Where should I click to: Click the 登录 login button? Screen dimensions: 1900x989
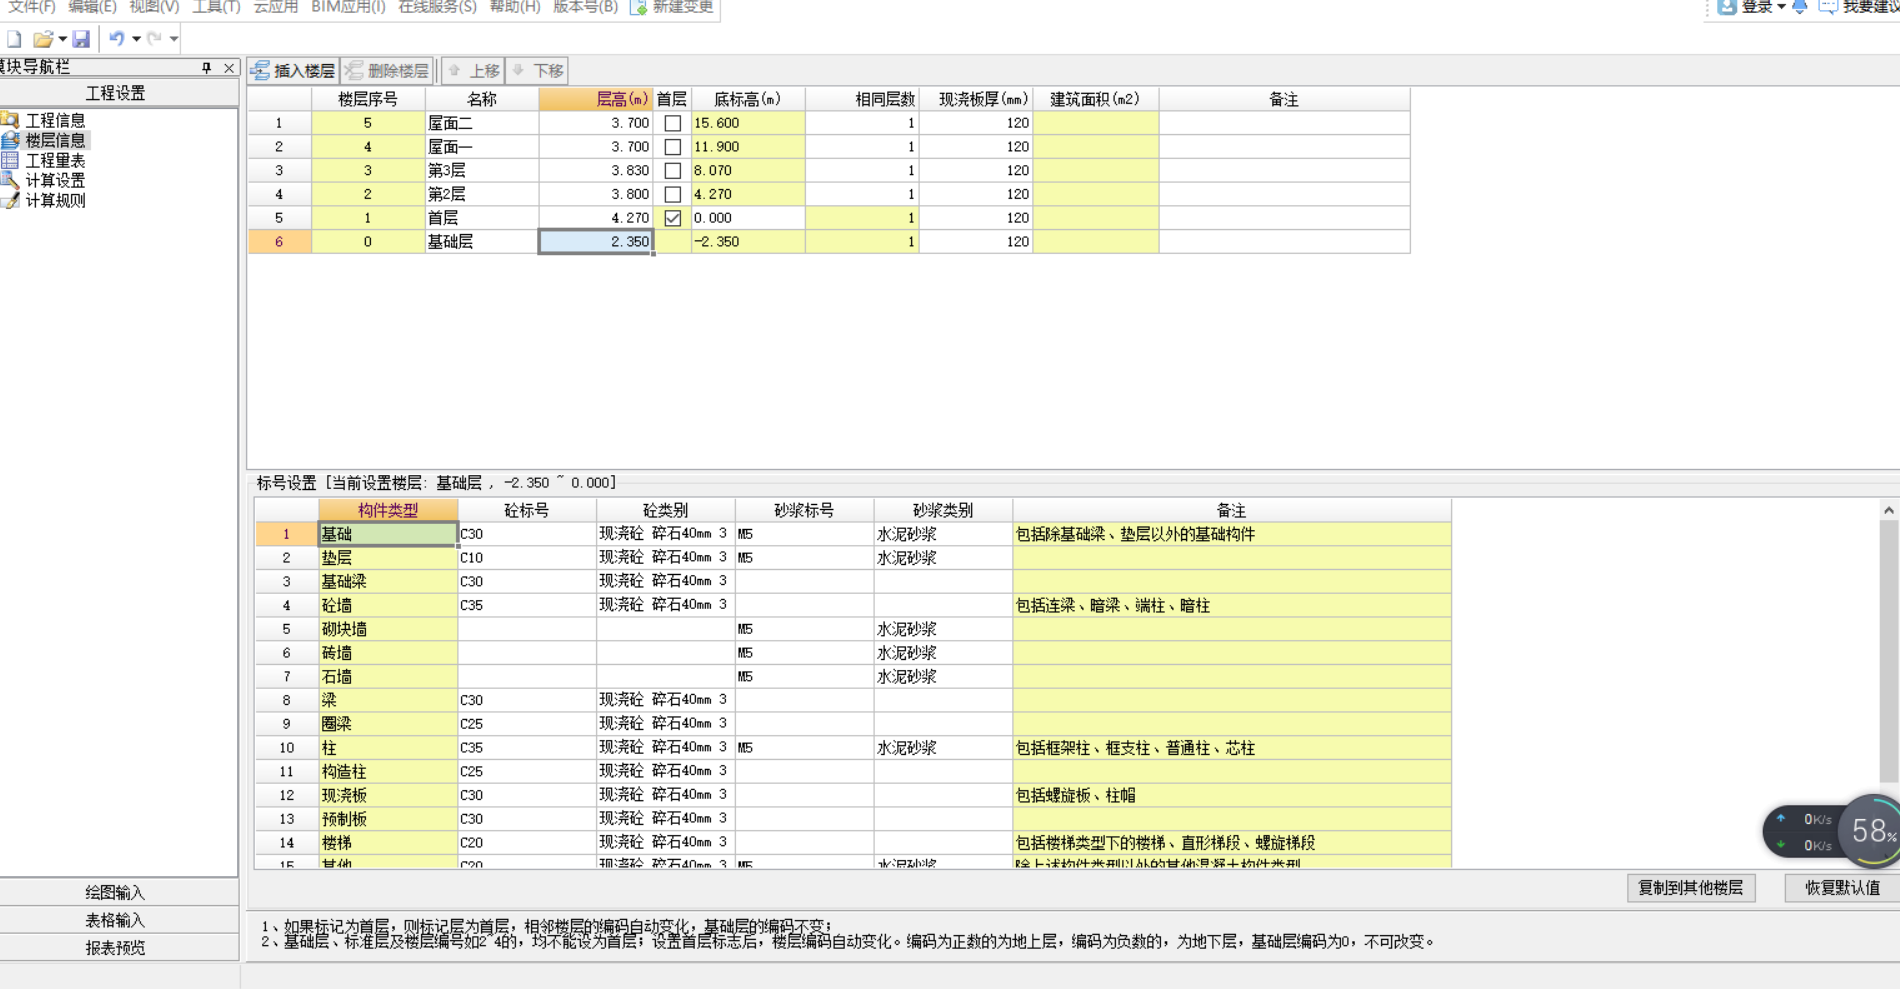point(1747,7)
